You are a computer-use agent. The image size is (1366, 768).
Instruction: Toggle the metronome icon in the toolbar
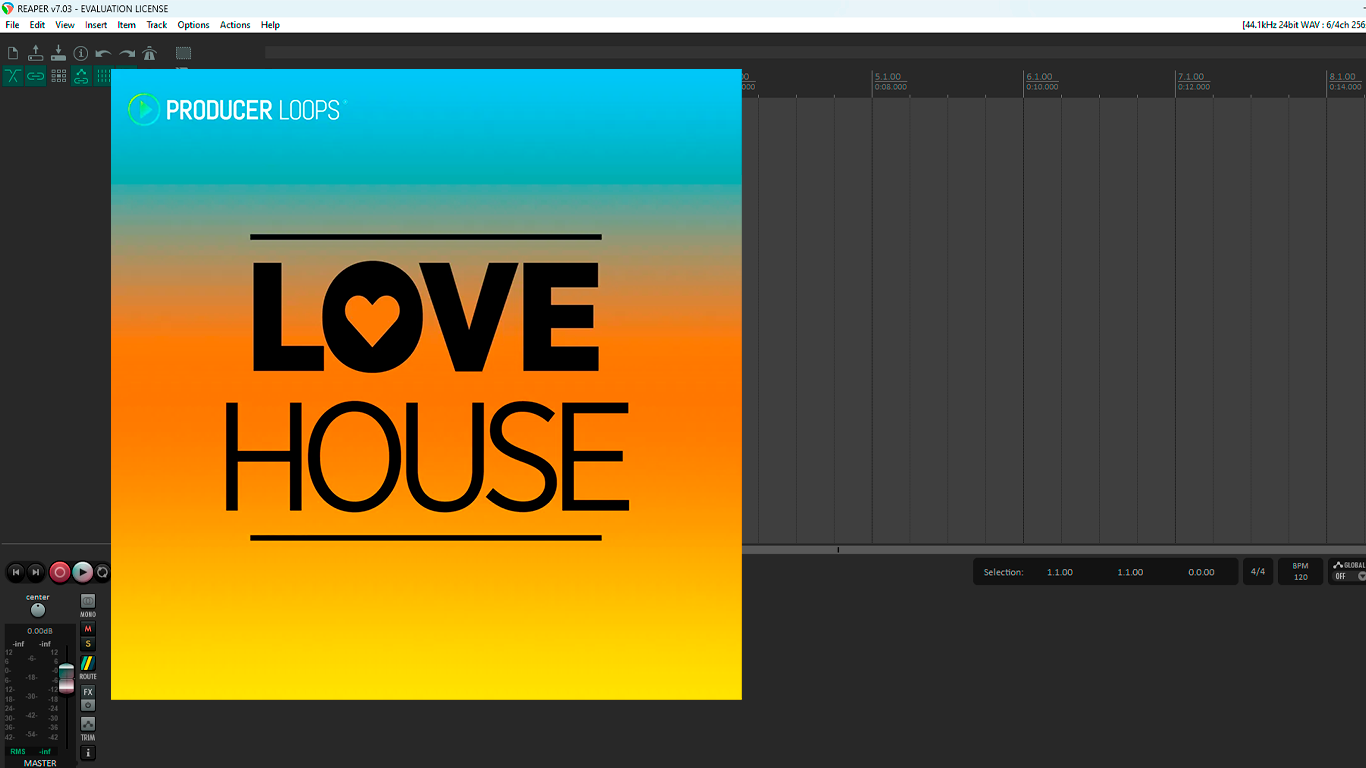150,53
